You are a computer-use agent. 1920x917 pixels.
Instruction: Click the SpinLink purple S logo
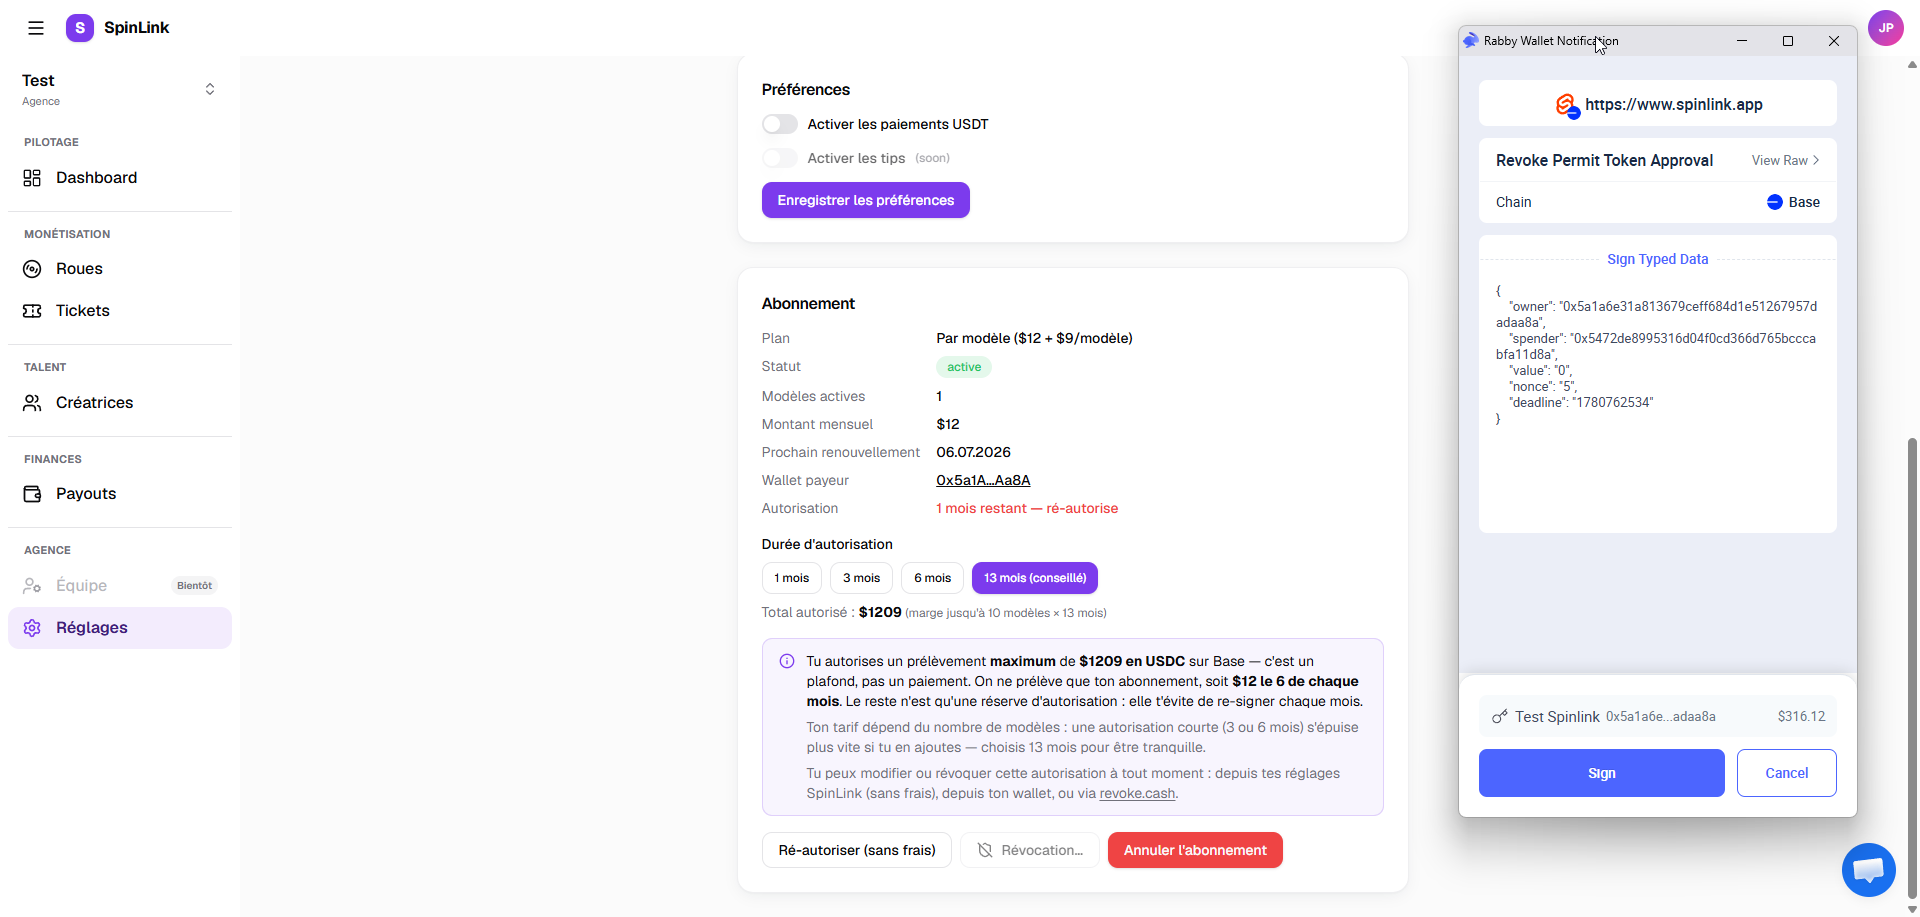point(80,28)
